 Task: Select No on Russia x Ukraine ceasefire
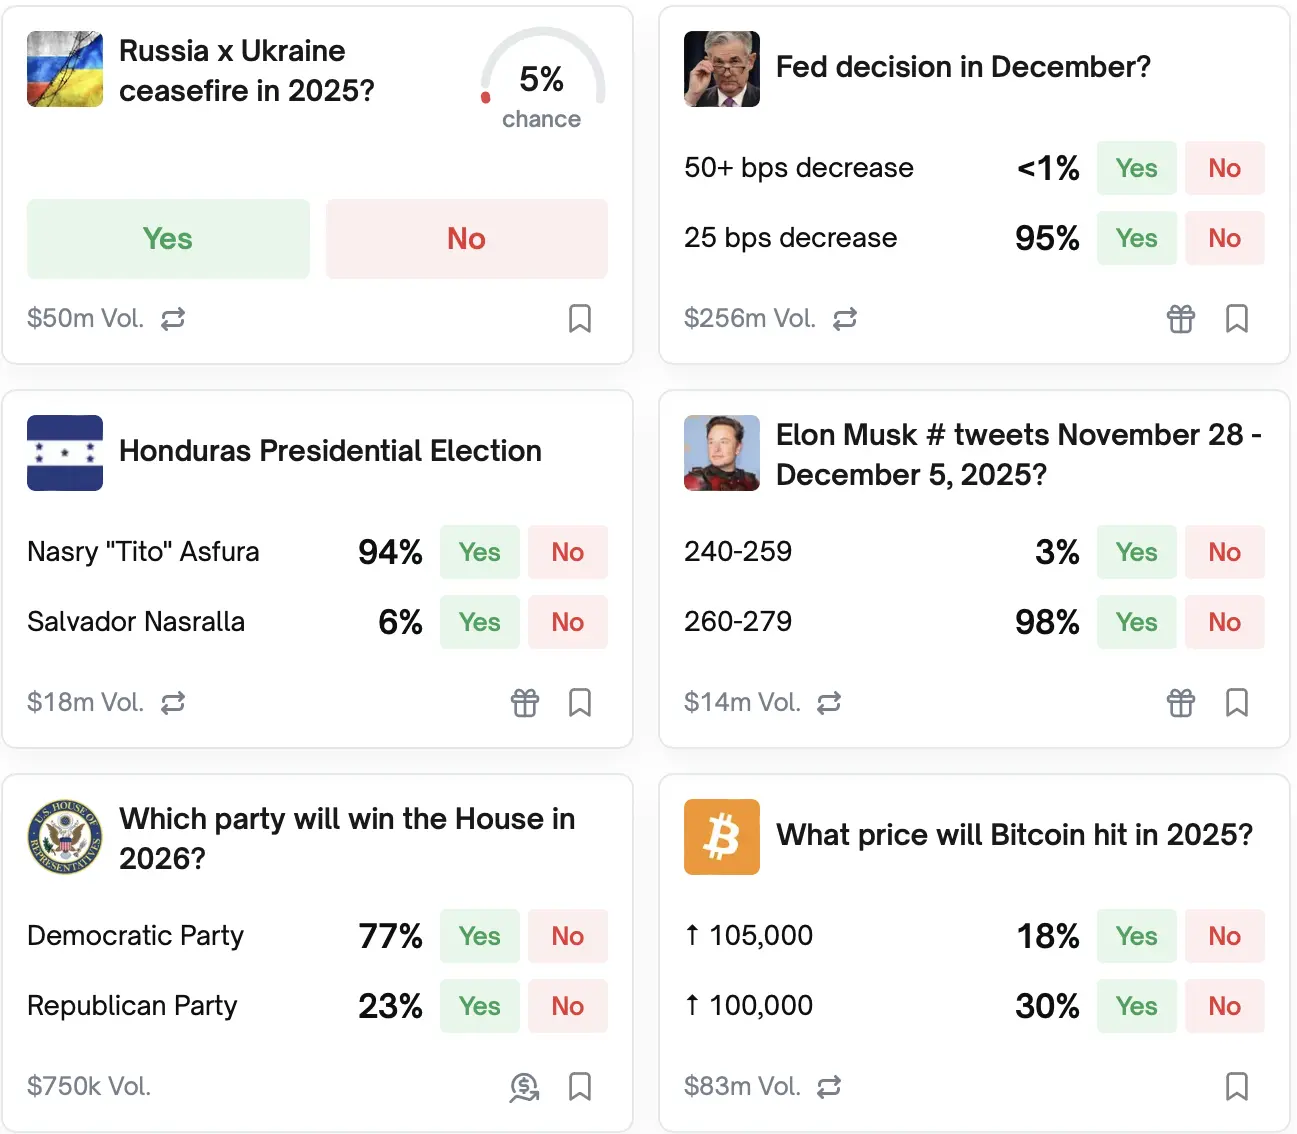pyautogui.click(x=465, y=238)
